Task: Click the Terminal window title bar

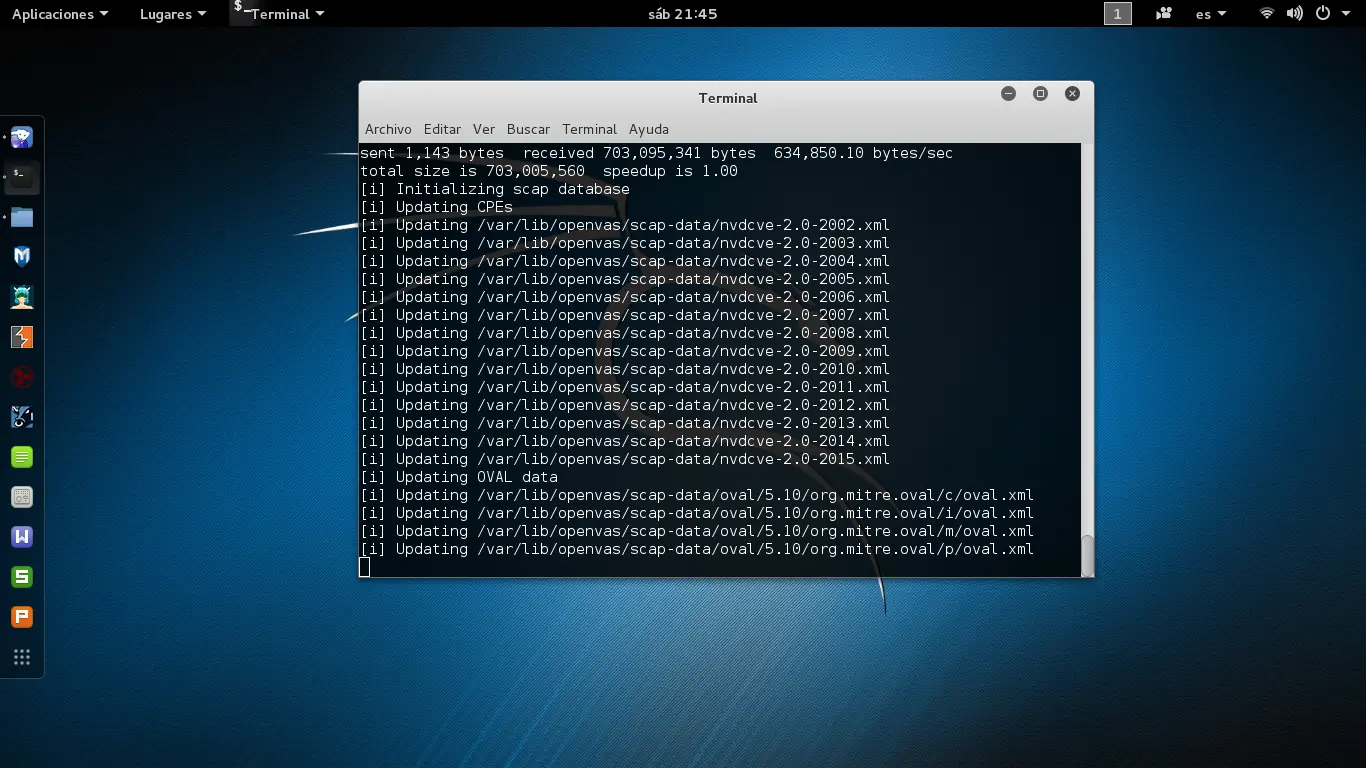Action: click(x=728, y=98)
